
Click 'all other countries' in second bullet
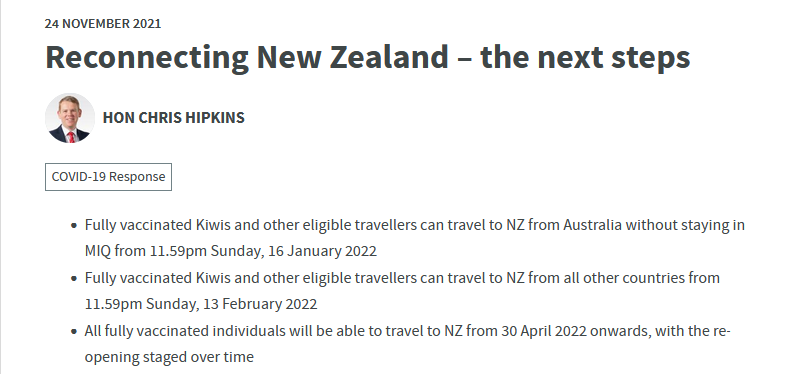point(622,278)
